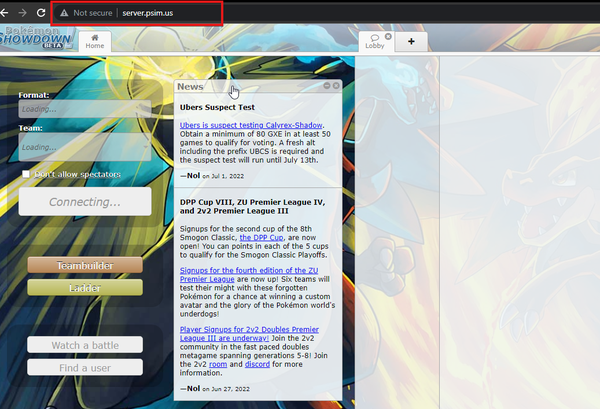Go forward using the browser forward arrow
600x409 pixels.
pyautogui.click(x=23, y=13)
